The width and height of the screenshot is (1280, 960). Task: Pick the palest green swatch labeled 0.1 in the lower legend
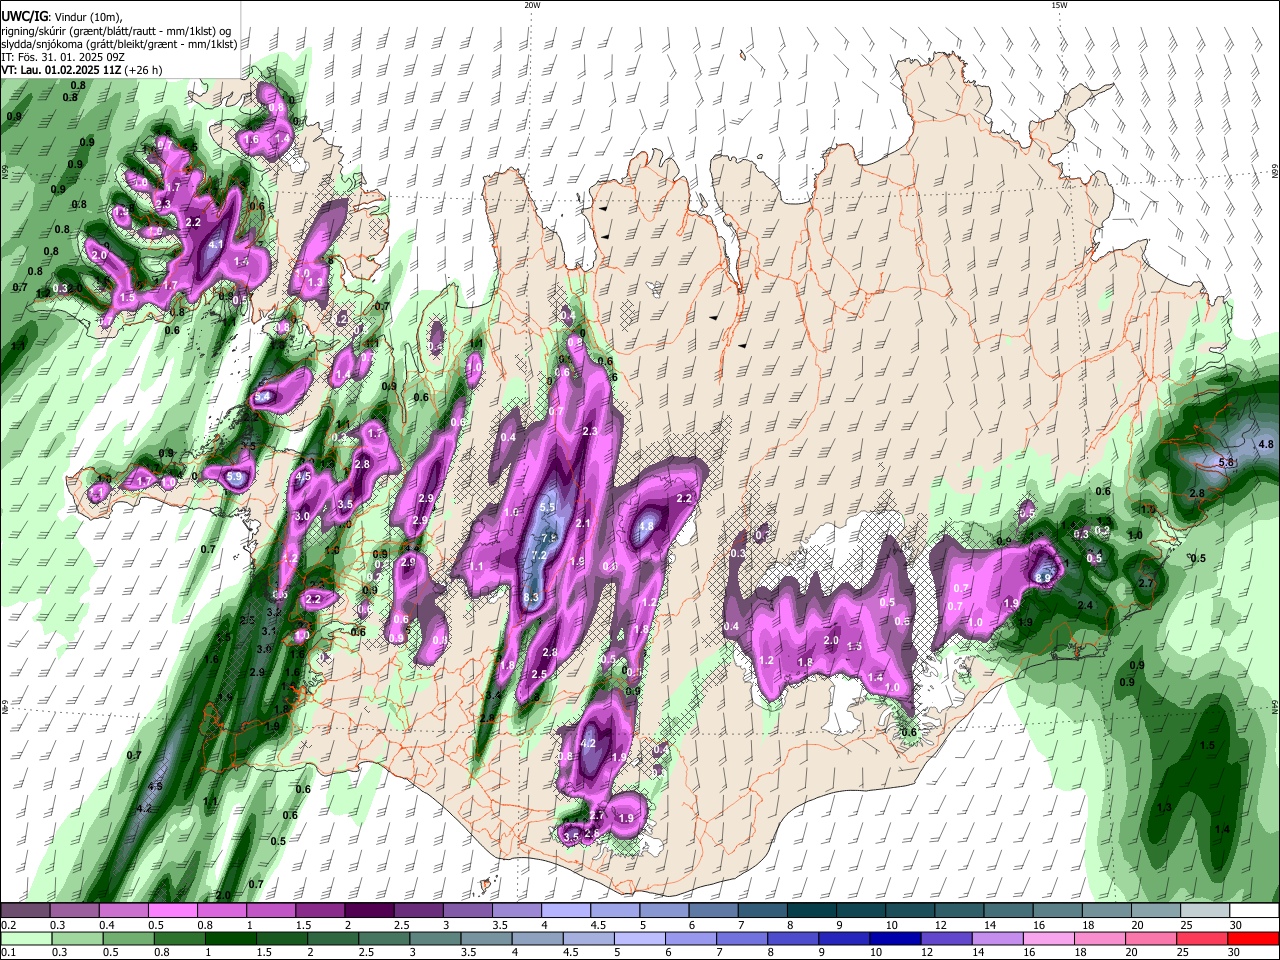click(x=25, y=939)
